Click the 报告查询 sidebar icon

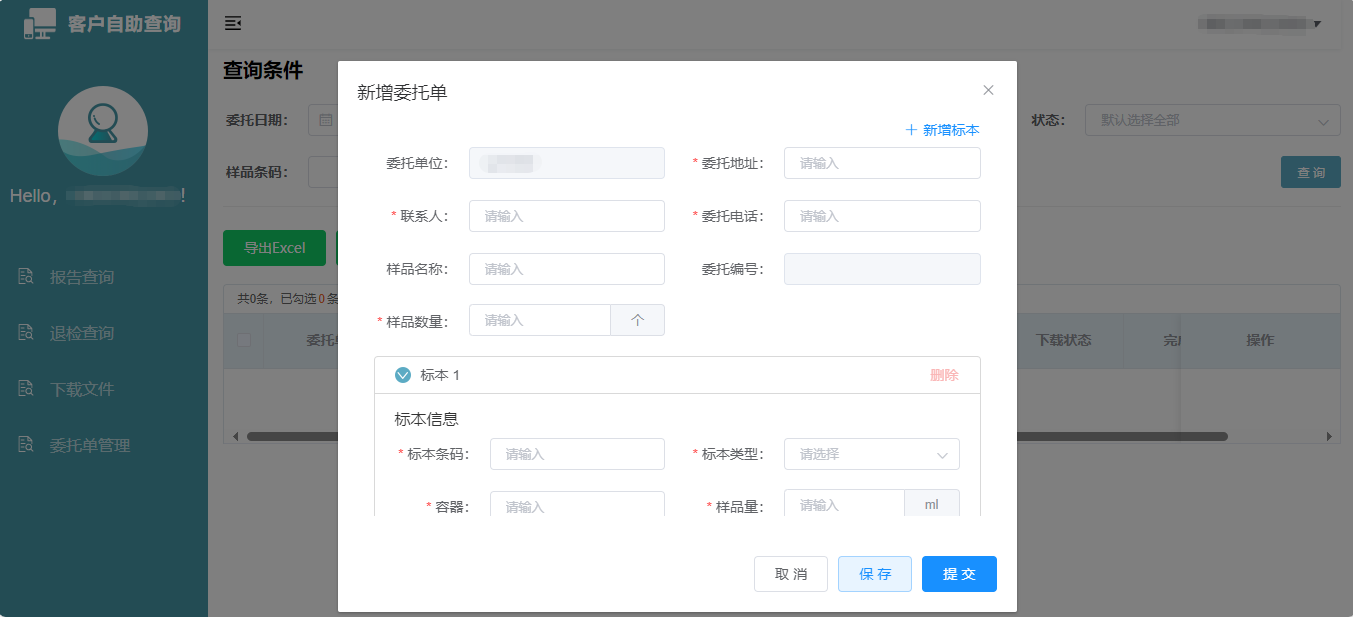click(26, 277)
